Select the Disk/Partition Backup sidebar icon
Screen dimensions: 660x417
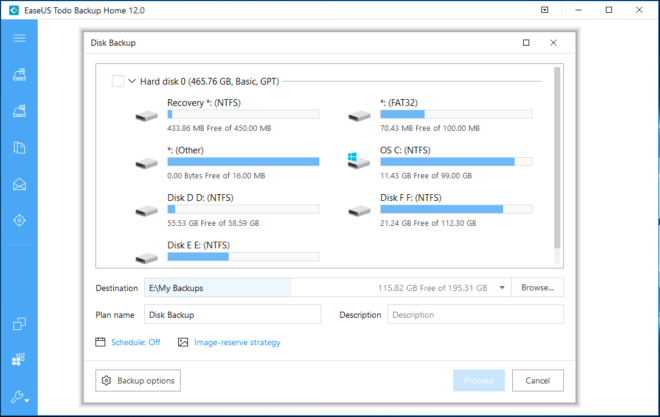point(19,75)
